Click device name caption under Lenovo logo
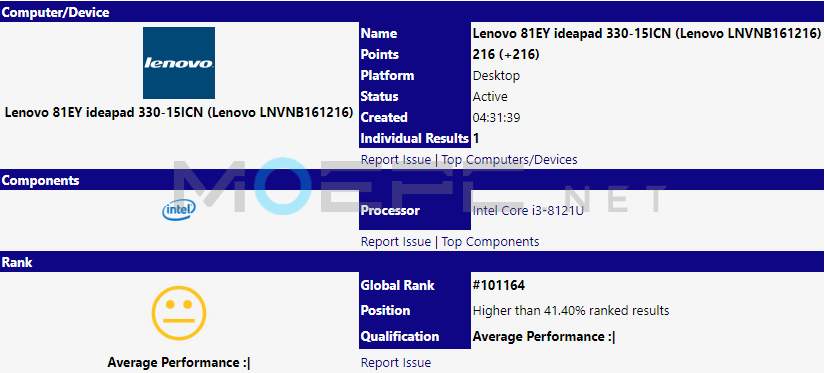 [x=179, y=113]
